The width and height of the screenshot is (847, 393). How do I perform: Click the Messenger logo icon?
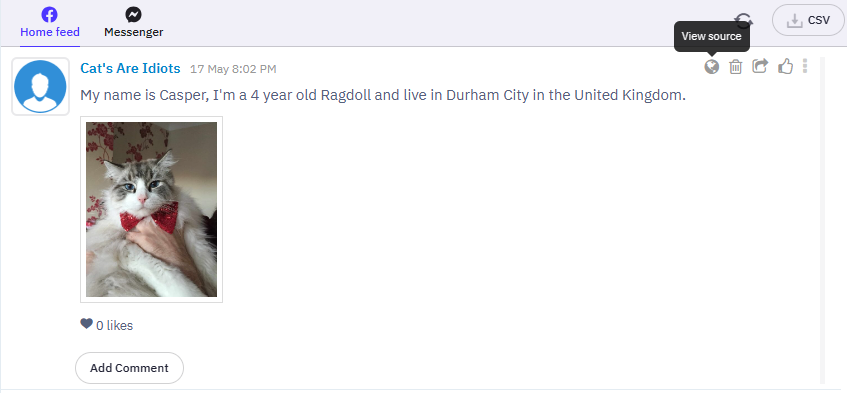click(x=133, y=14)
